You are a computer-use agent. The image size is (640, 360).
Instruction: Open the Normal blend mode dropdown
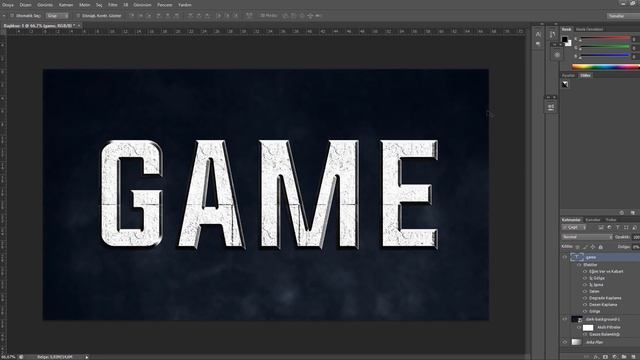tap(587, 237)
